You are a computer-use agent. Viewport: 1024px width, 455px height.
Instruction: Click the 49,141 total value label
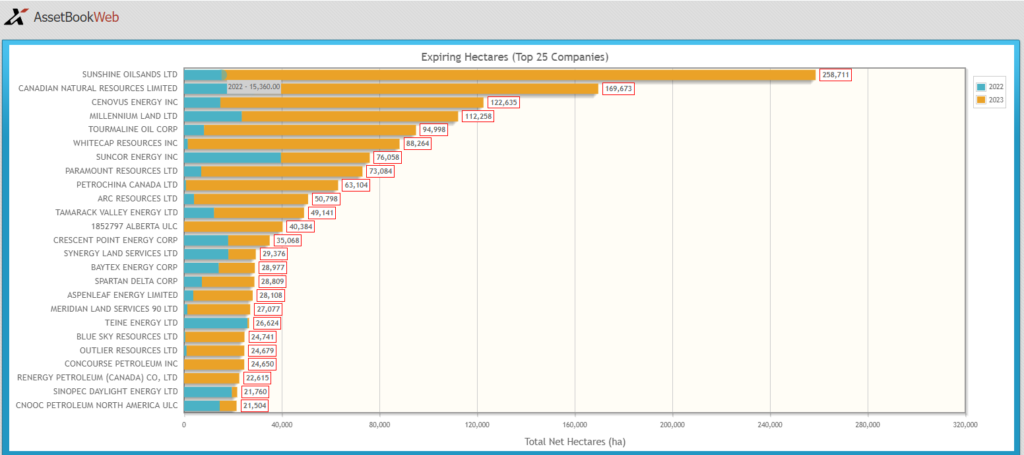click(x=321, y=213)
